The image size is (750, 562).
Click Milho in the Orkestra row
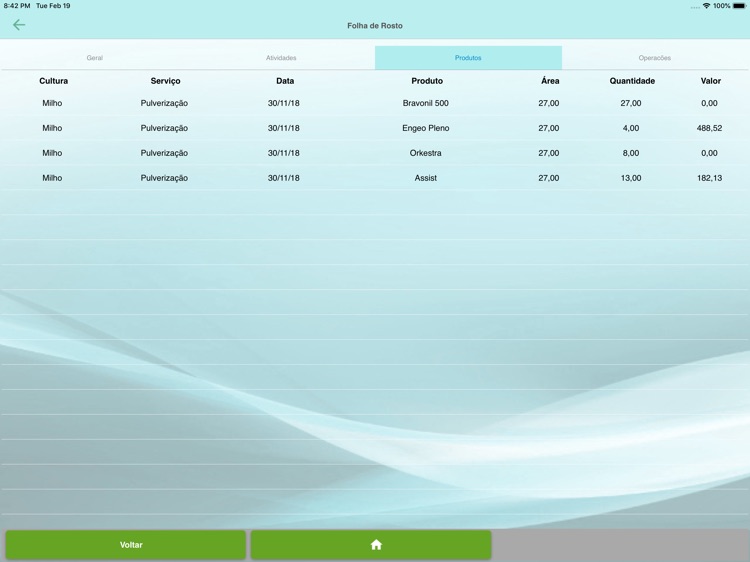point(52,153)
